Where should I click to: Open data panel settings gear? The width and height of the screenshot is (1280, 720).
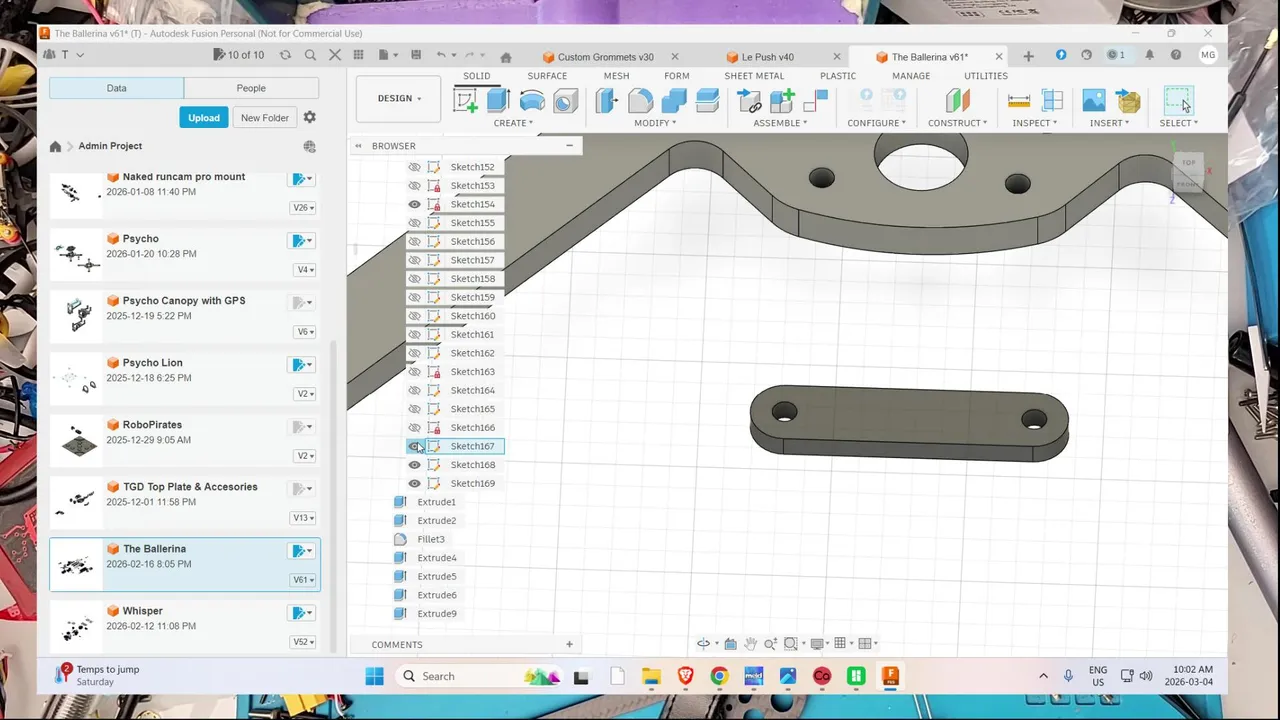(309, 117)
